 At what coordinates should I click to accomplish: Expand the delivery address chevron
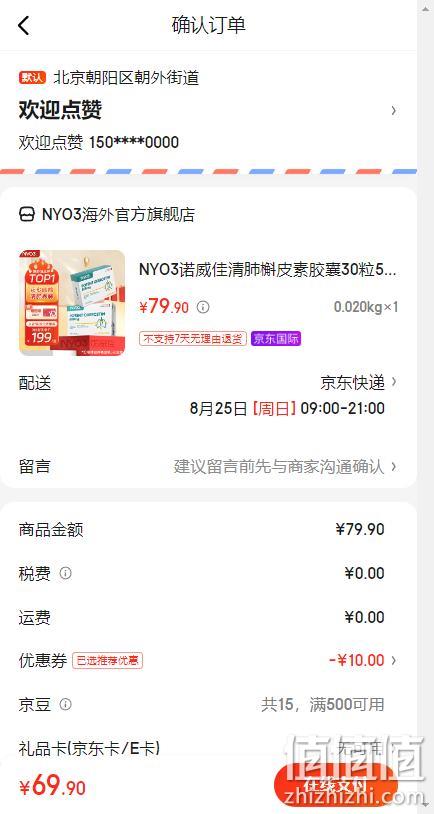[394, 110]
